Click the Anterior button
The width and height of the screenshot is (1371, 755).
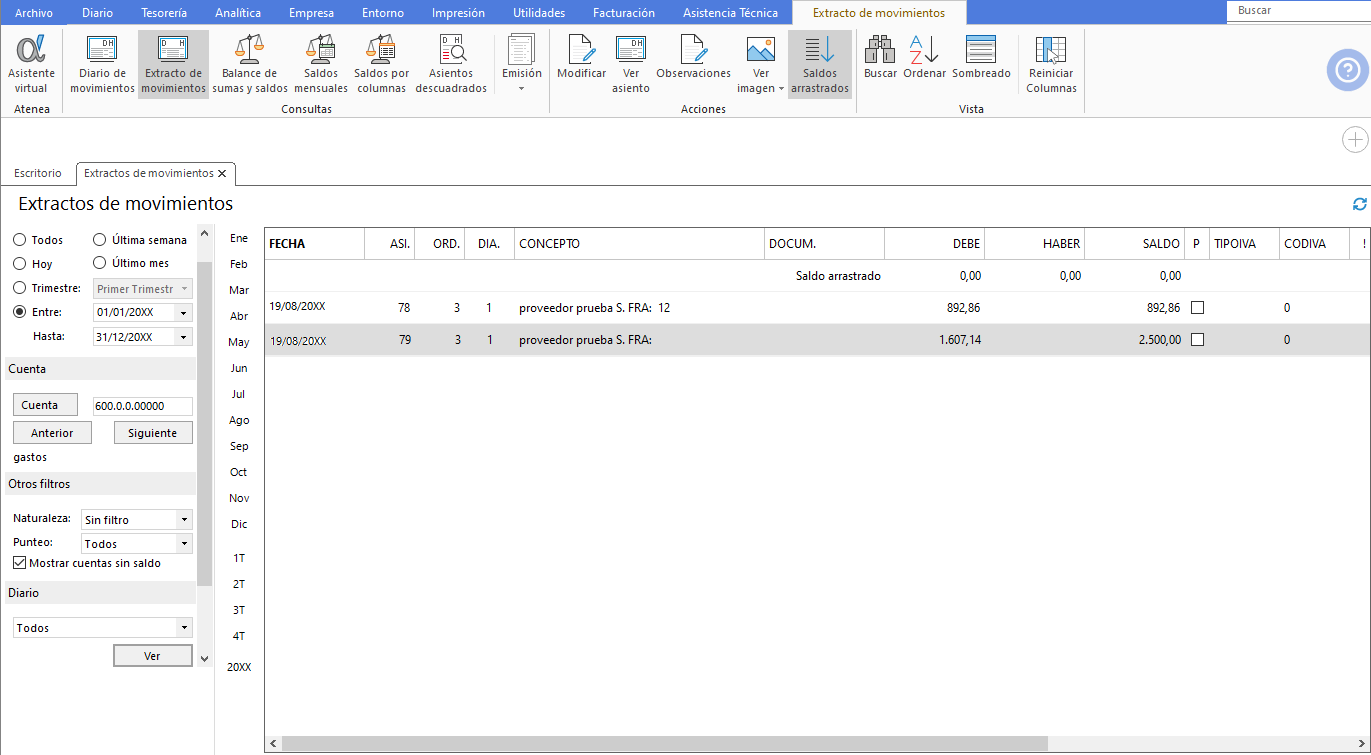coord(52,433)
